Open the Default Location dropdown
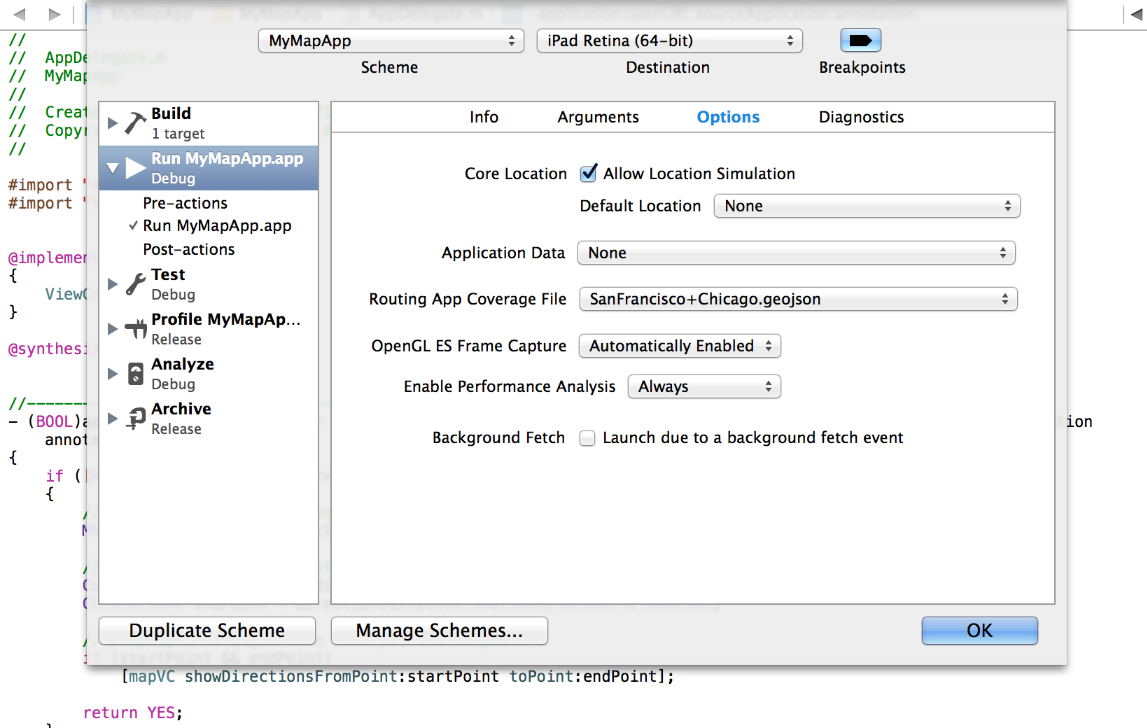 tap(866, 206)
